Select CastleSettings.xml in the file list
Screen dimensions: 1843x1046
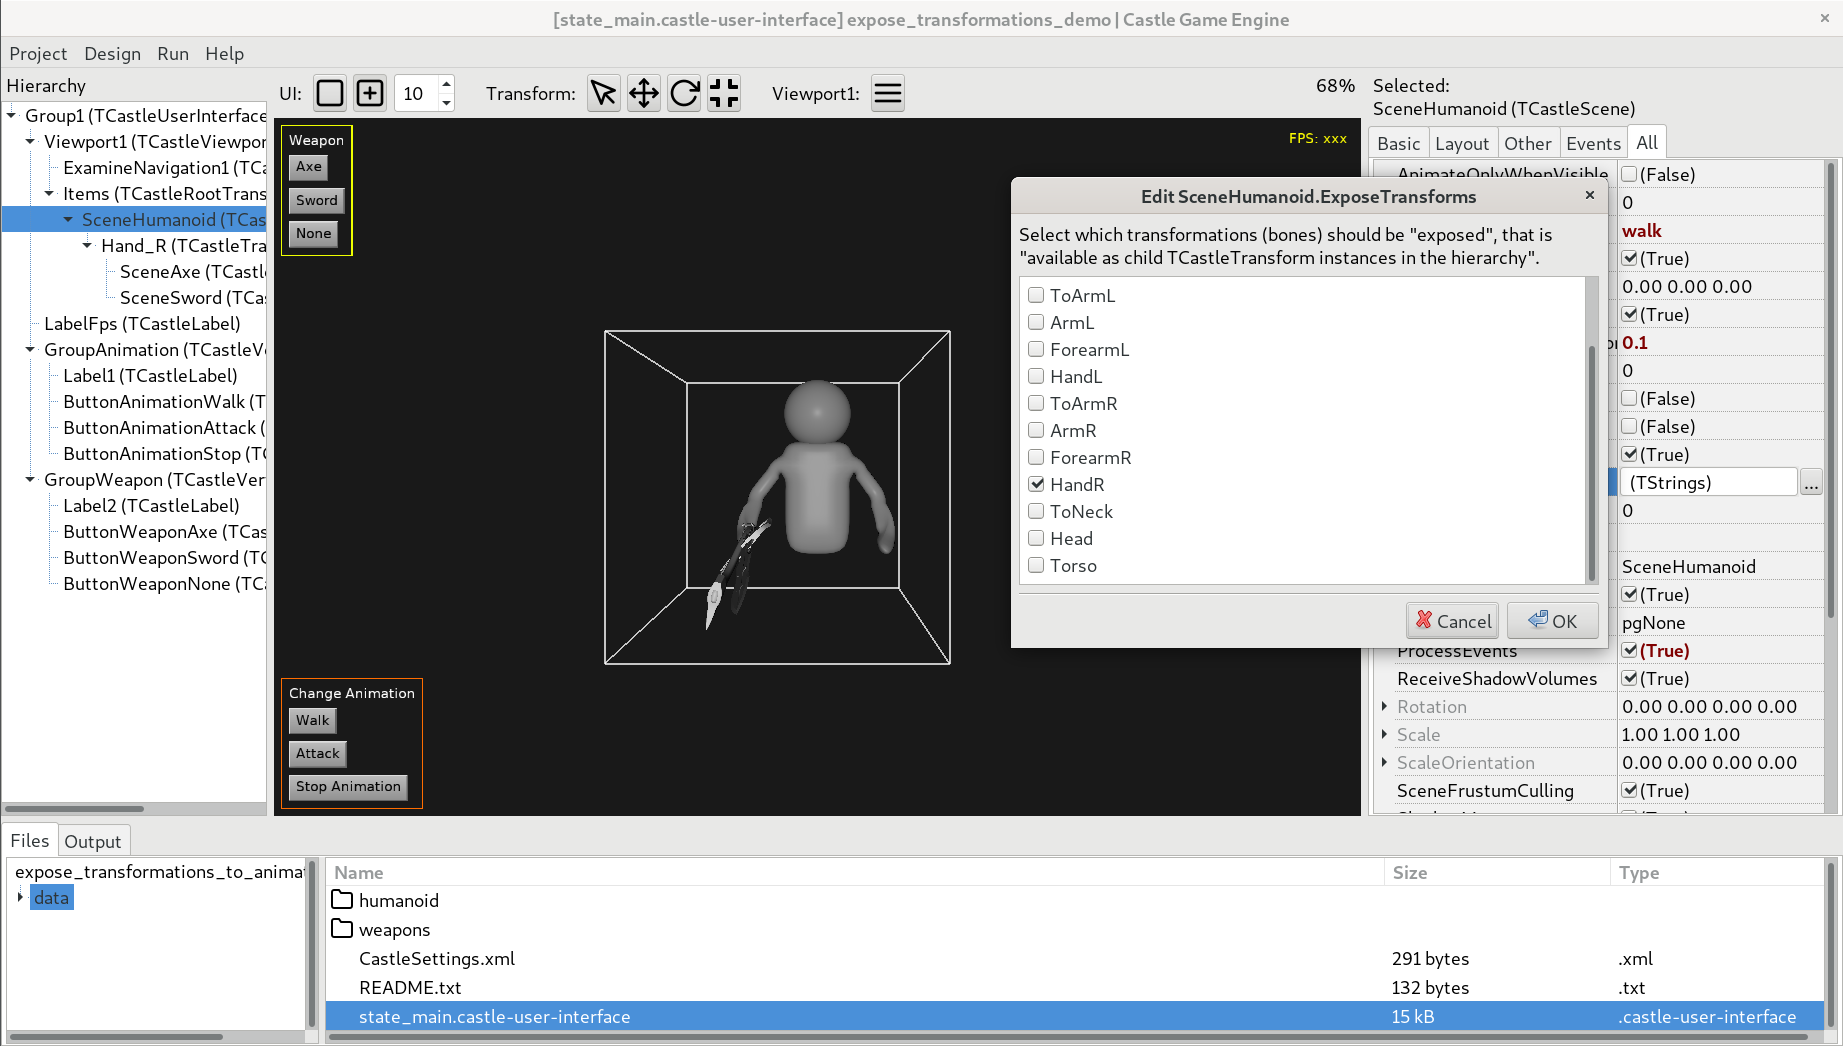[x=437, y=958]
